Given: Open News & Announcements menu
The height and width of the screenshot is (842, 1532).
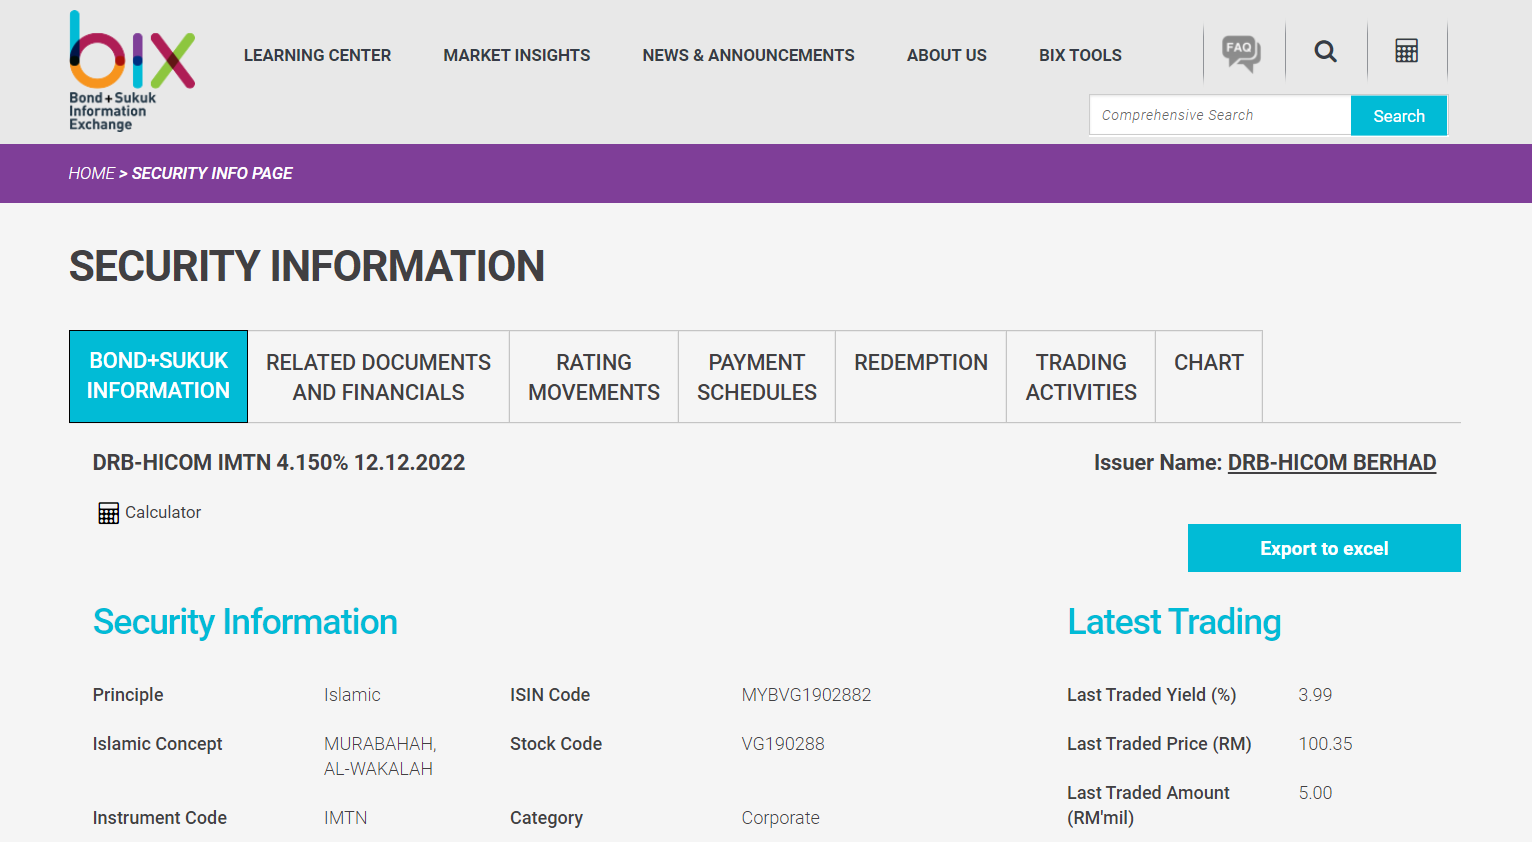Looking at the screenshot, I should 748,55.
